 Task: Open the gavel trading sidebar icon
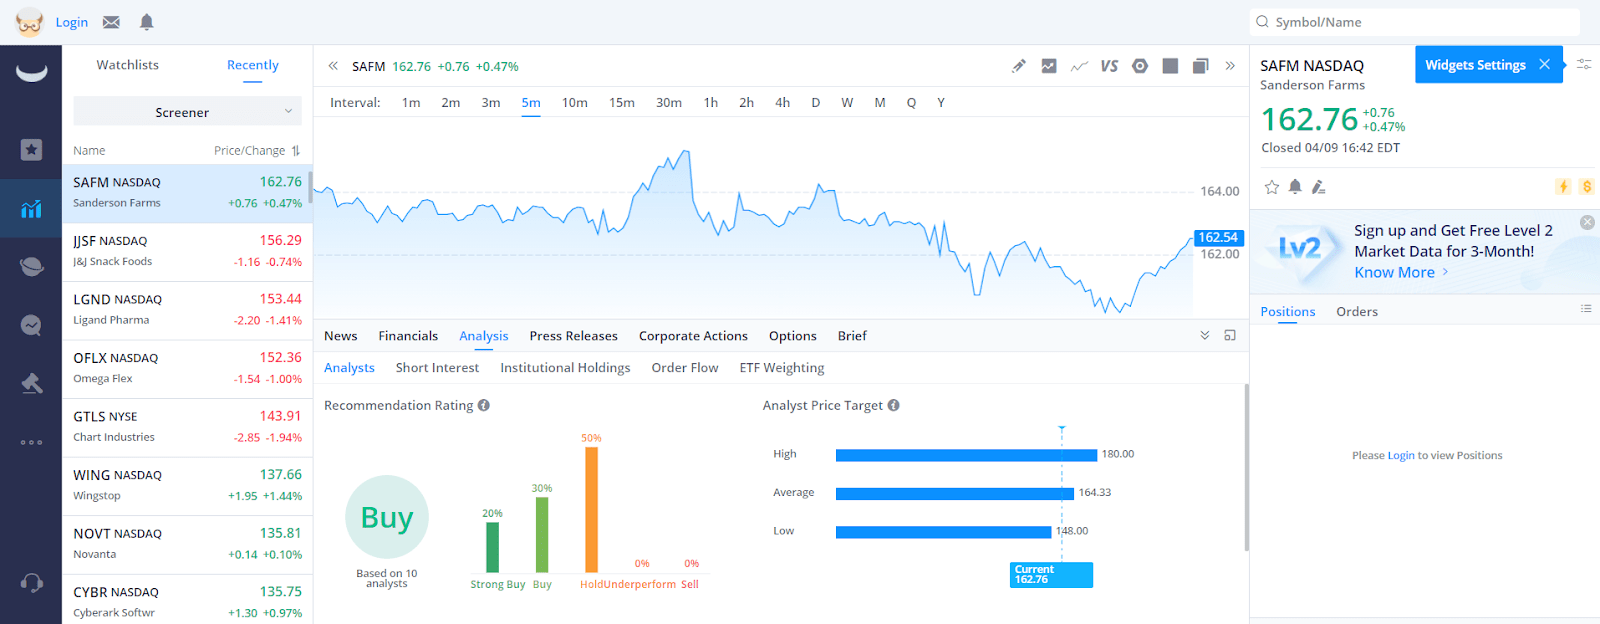(31, 383)
